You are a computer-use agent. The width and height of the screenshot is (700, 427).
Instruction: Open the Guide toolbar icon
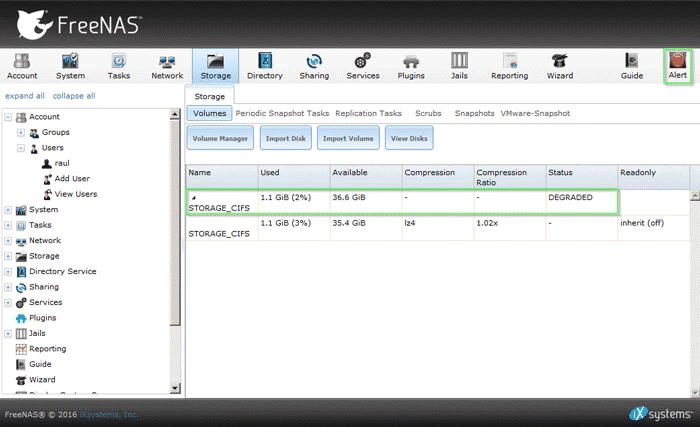(632, 66)
